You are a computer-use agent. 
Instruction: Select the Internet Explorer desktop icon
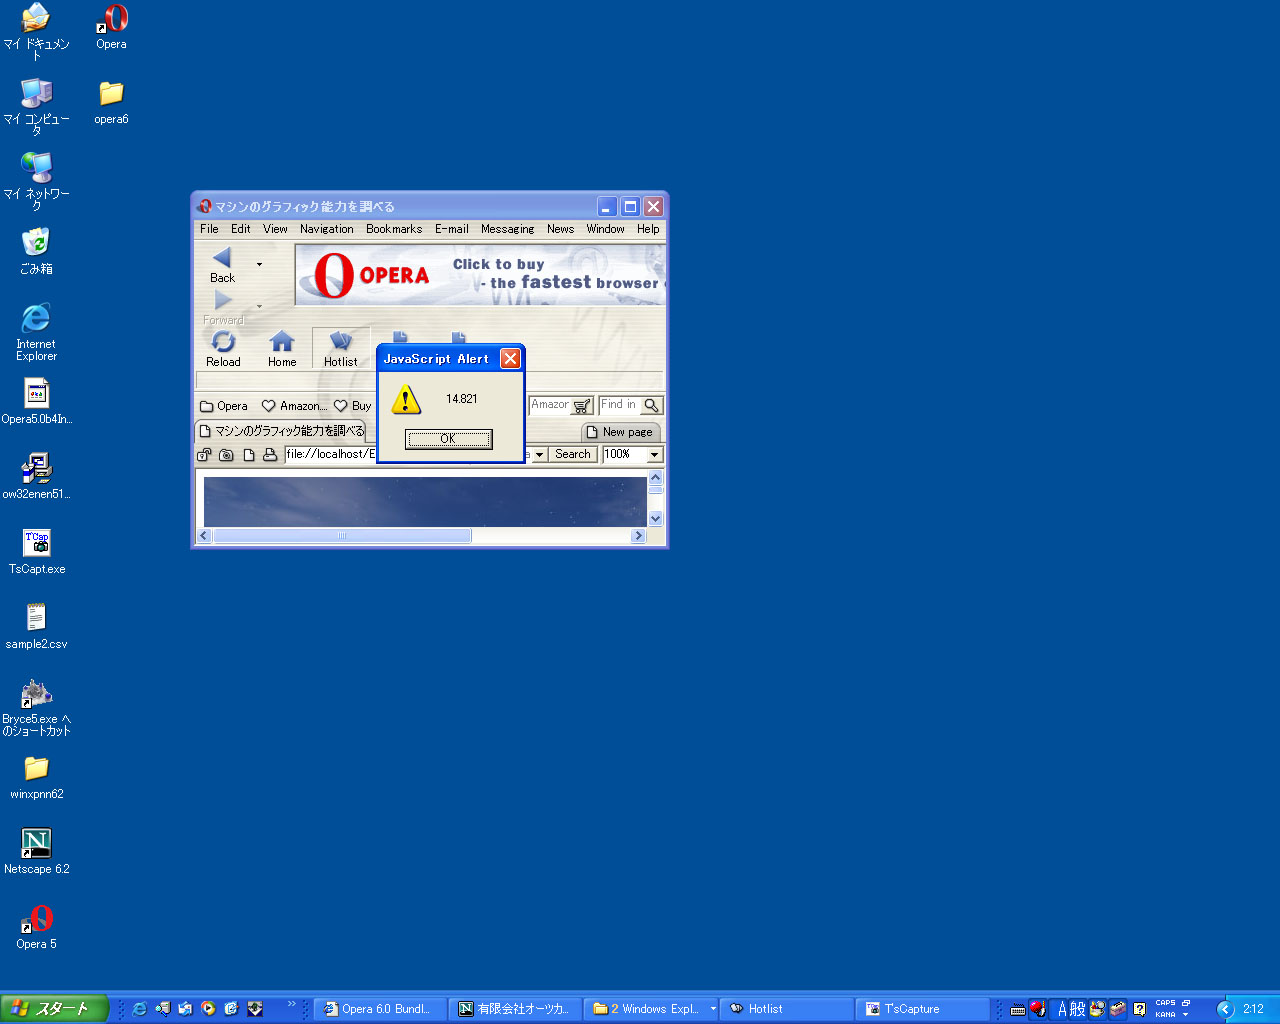coord(36,333)
